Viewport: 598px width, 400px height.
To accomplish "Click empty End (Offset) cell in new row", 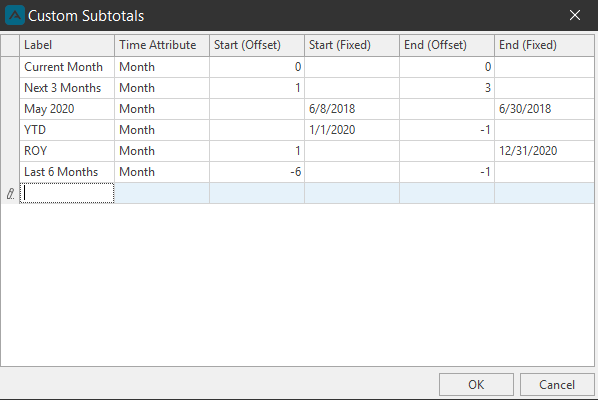I will tap(447, 193).
